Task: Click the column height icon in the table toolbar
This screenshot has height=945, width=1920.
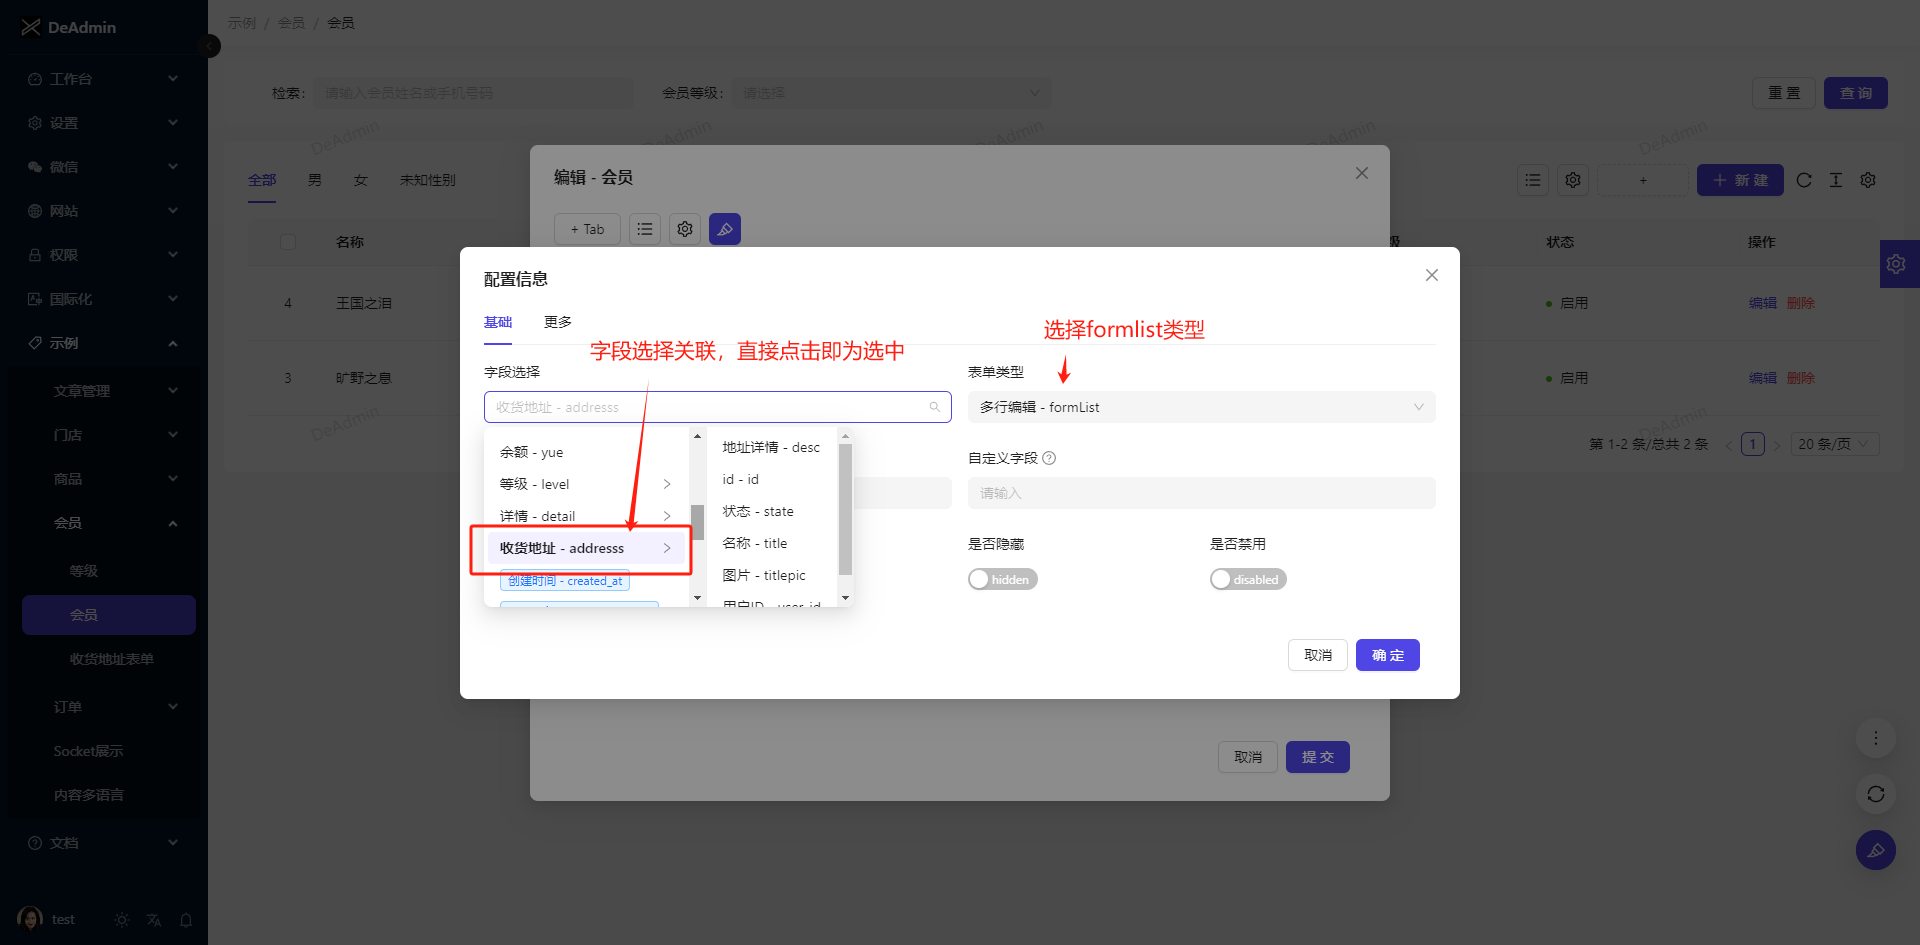Action: 1836,180
